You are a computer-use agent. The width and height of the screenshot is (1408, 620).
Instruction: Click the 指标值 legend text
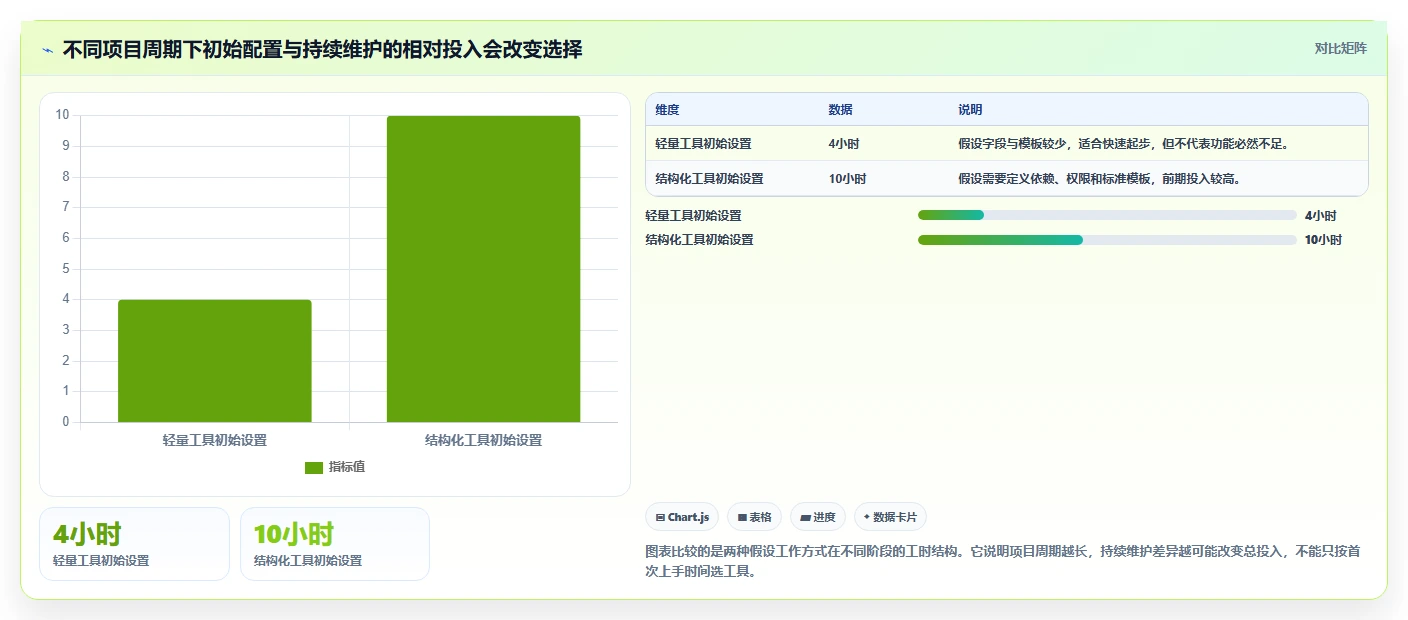click(x=347, y=467)
